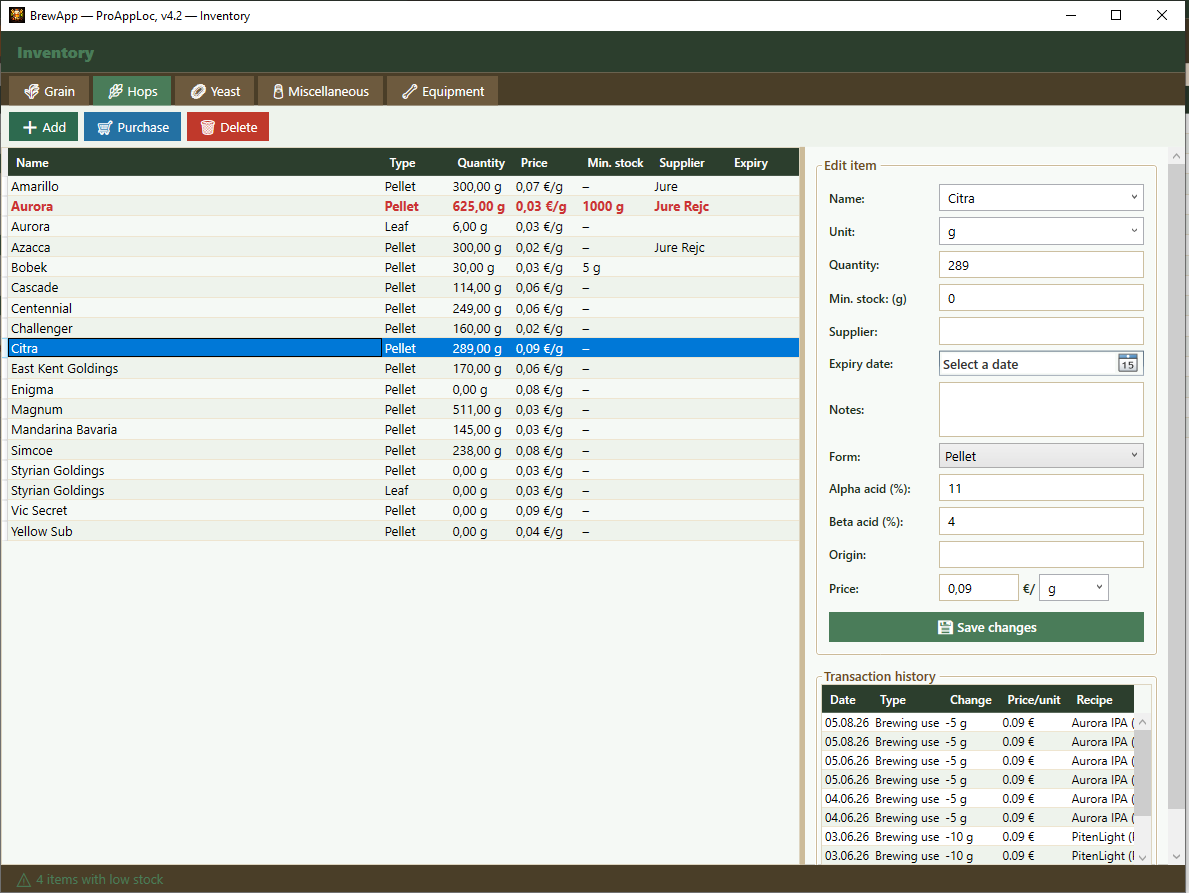
Task: Open the Grain inventory tab
Action: tap(49, 91)
